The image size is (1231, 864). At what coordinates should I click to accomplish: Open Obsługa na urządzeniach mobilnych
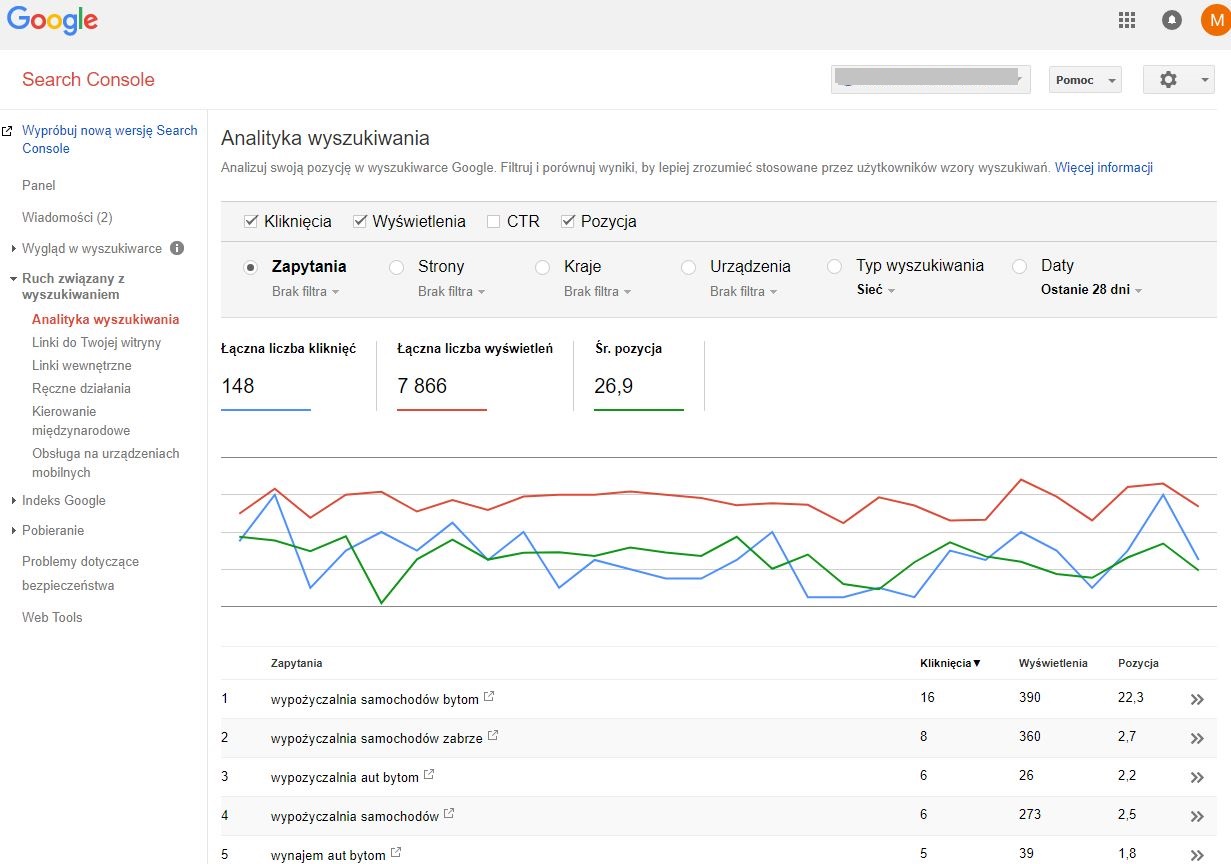(106, 462)
